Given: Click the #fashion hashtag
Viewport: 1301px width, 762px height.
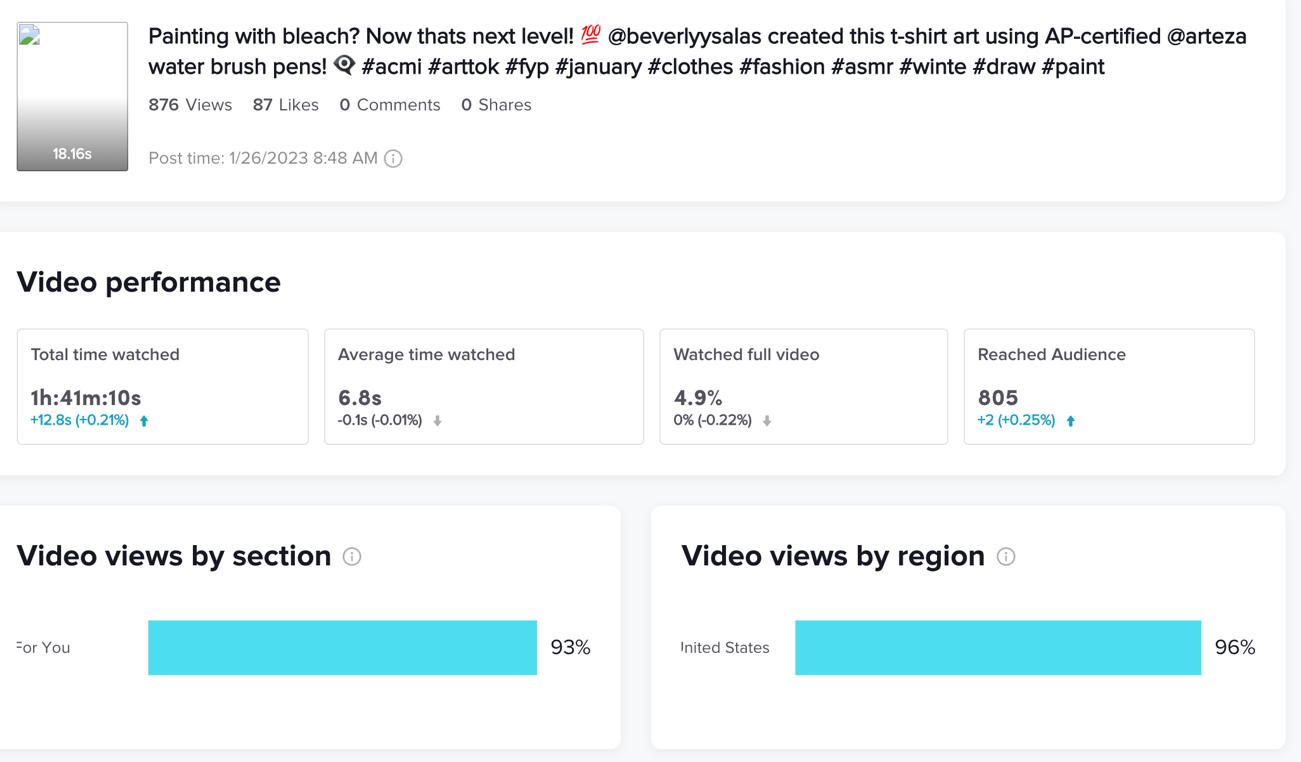Looking at the screenshot, I should (x=781, y=67).
